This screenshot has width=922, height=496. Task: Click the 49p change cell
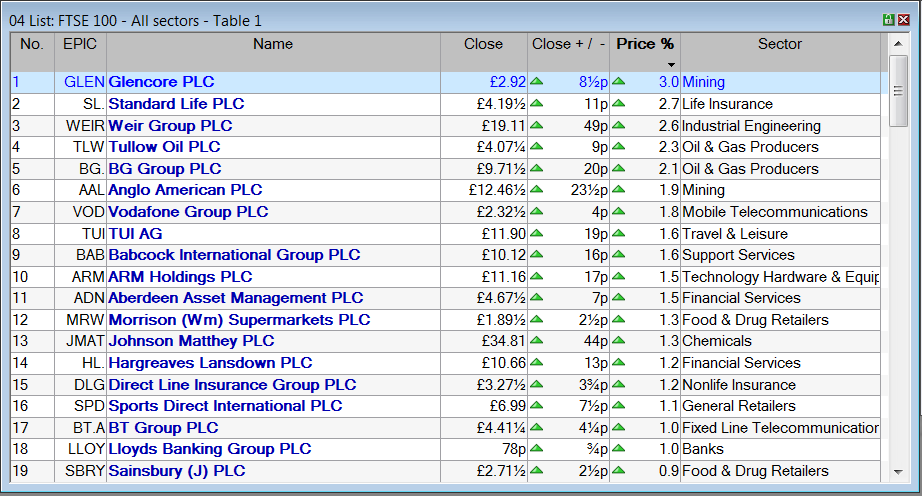click(569, 126)
